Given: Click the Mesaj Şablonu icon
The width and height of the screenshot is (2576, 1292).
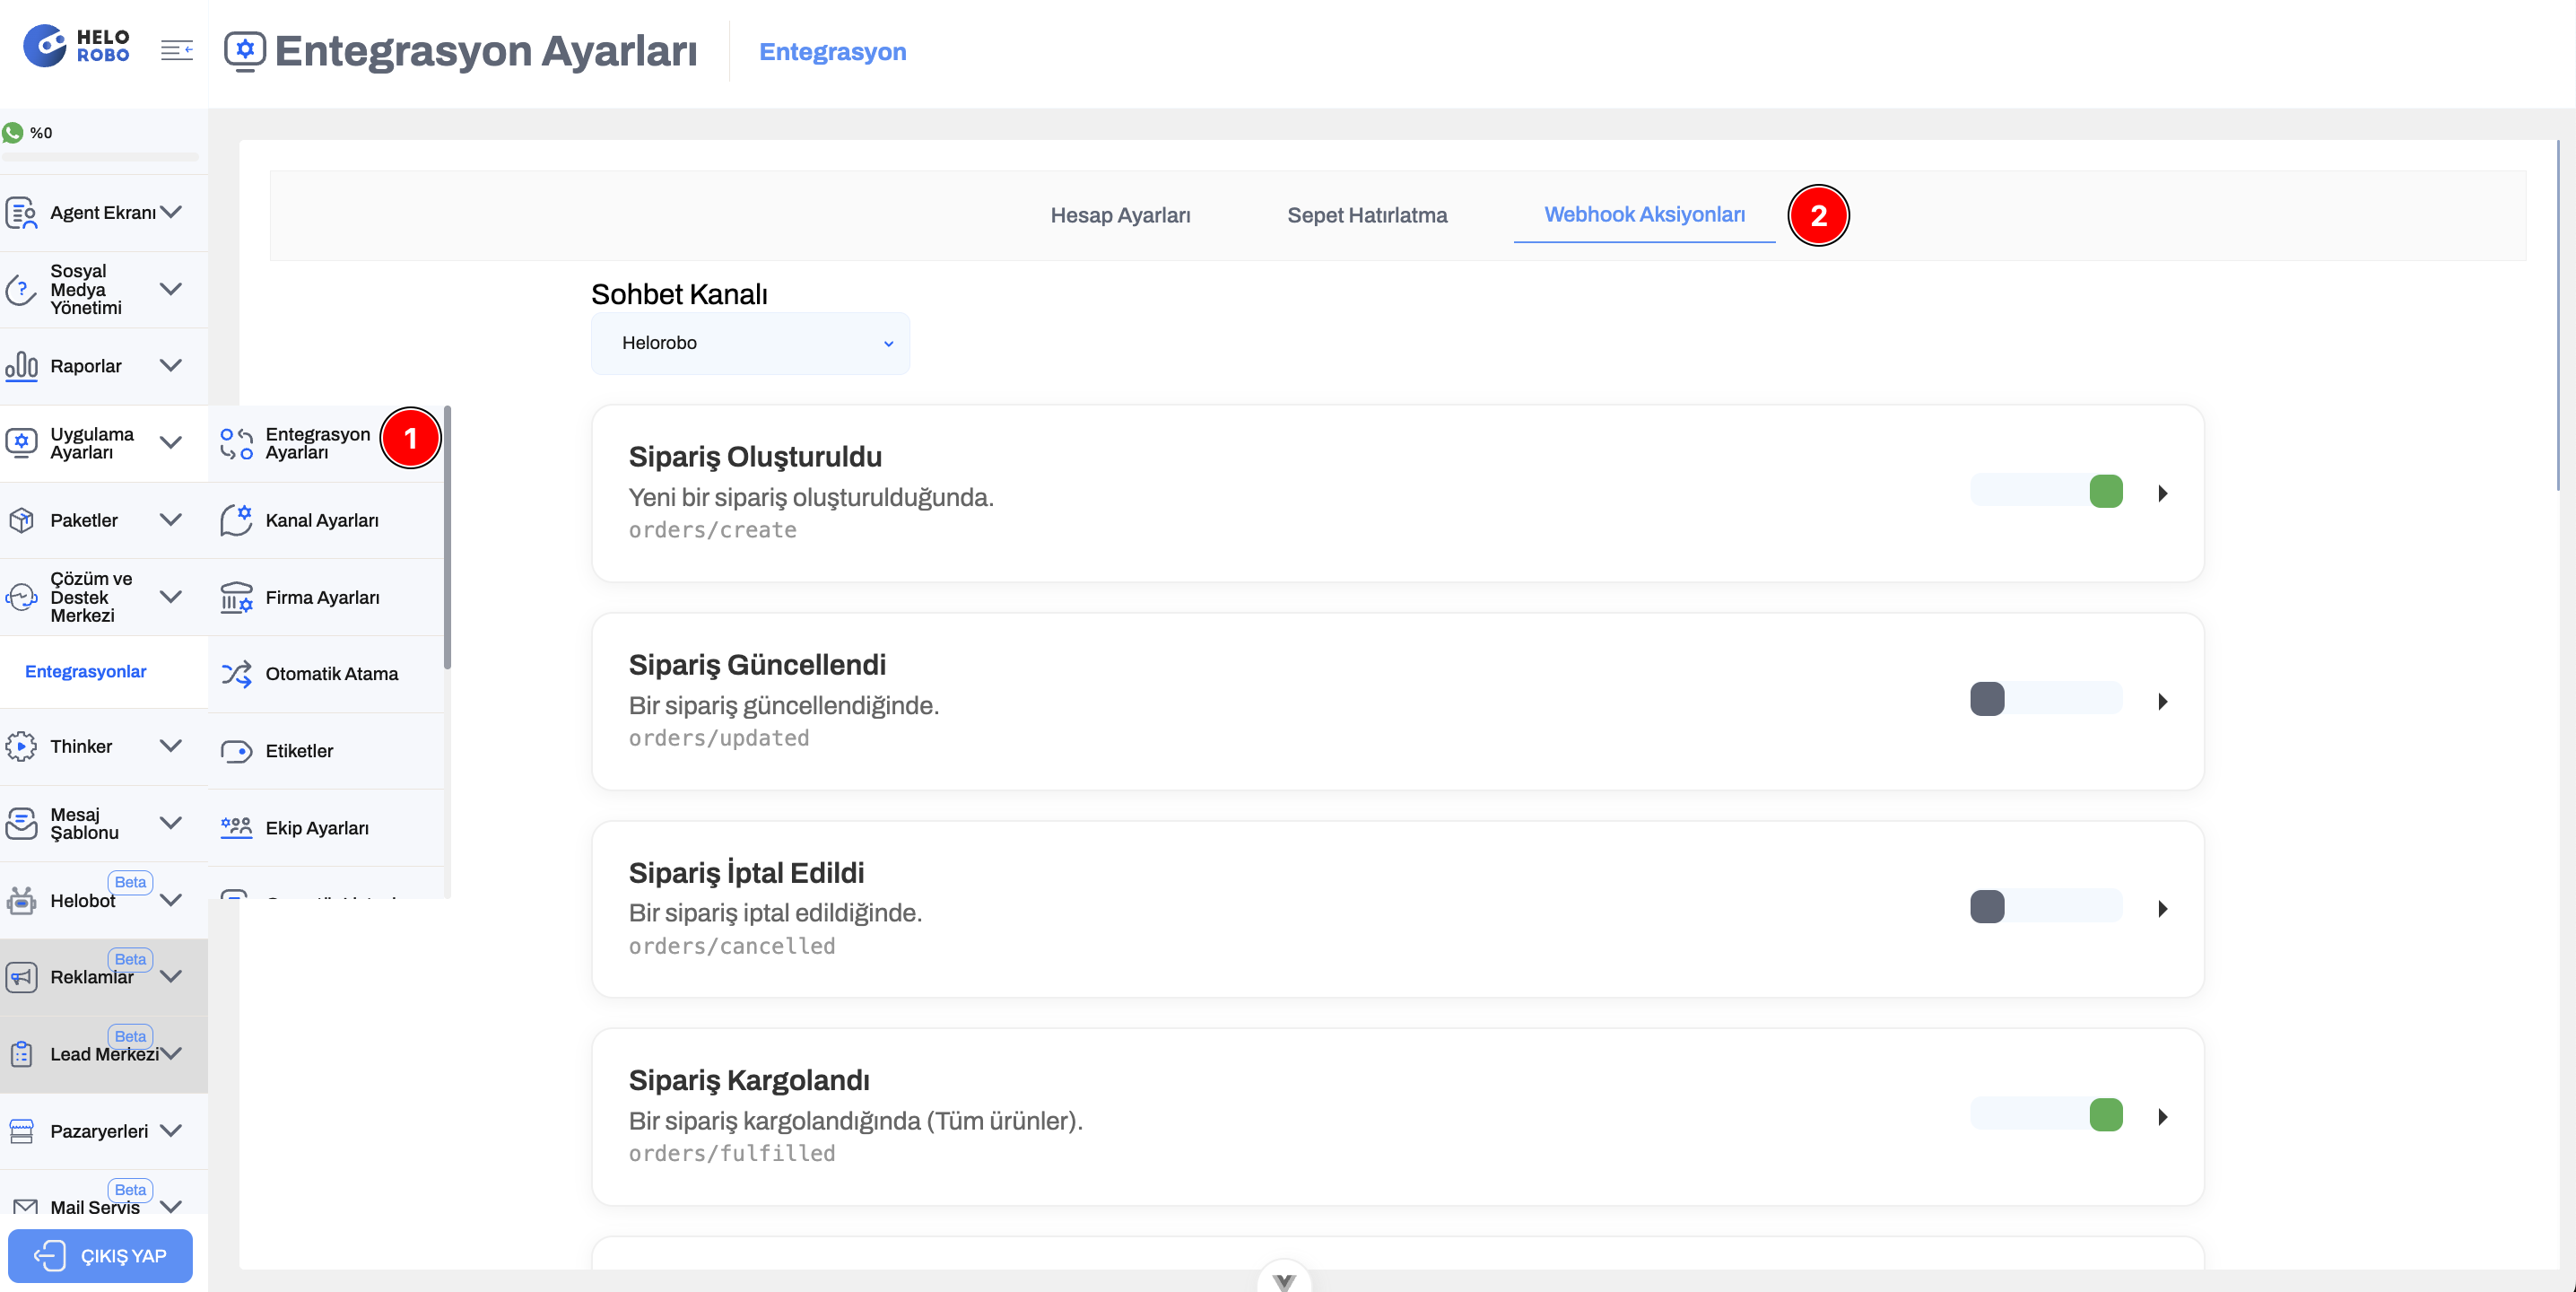Looking at the screenshot, I should click(21, 823).
